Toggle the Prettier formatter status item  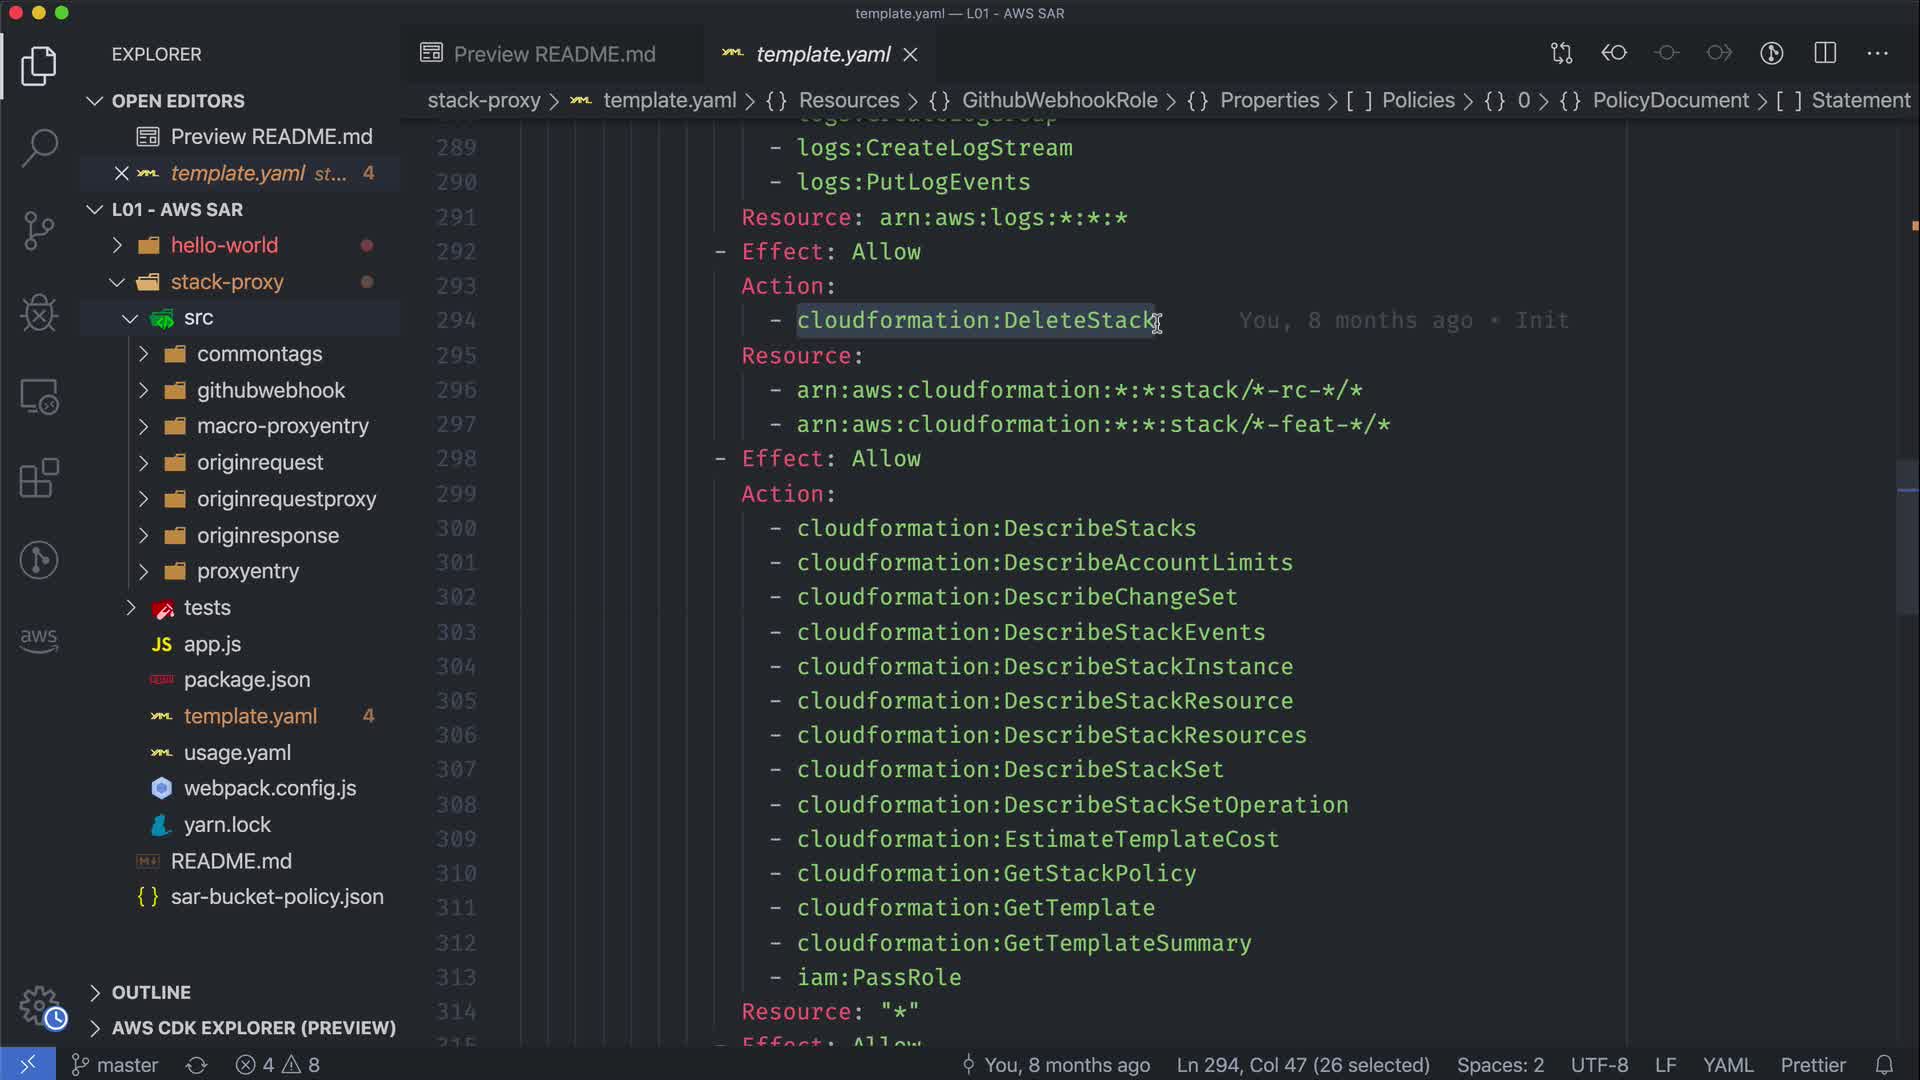point(1812,1065)
